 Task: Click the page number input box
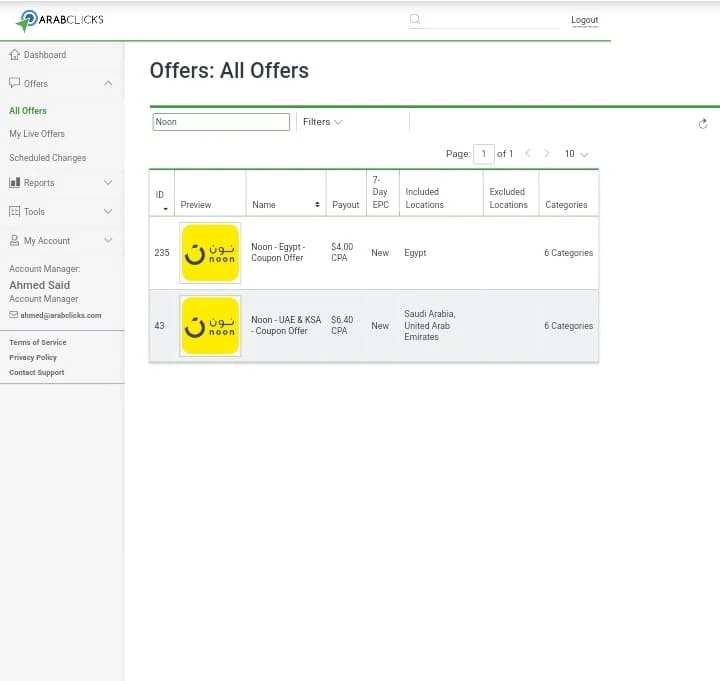pos(484,154)
